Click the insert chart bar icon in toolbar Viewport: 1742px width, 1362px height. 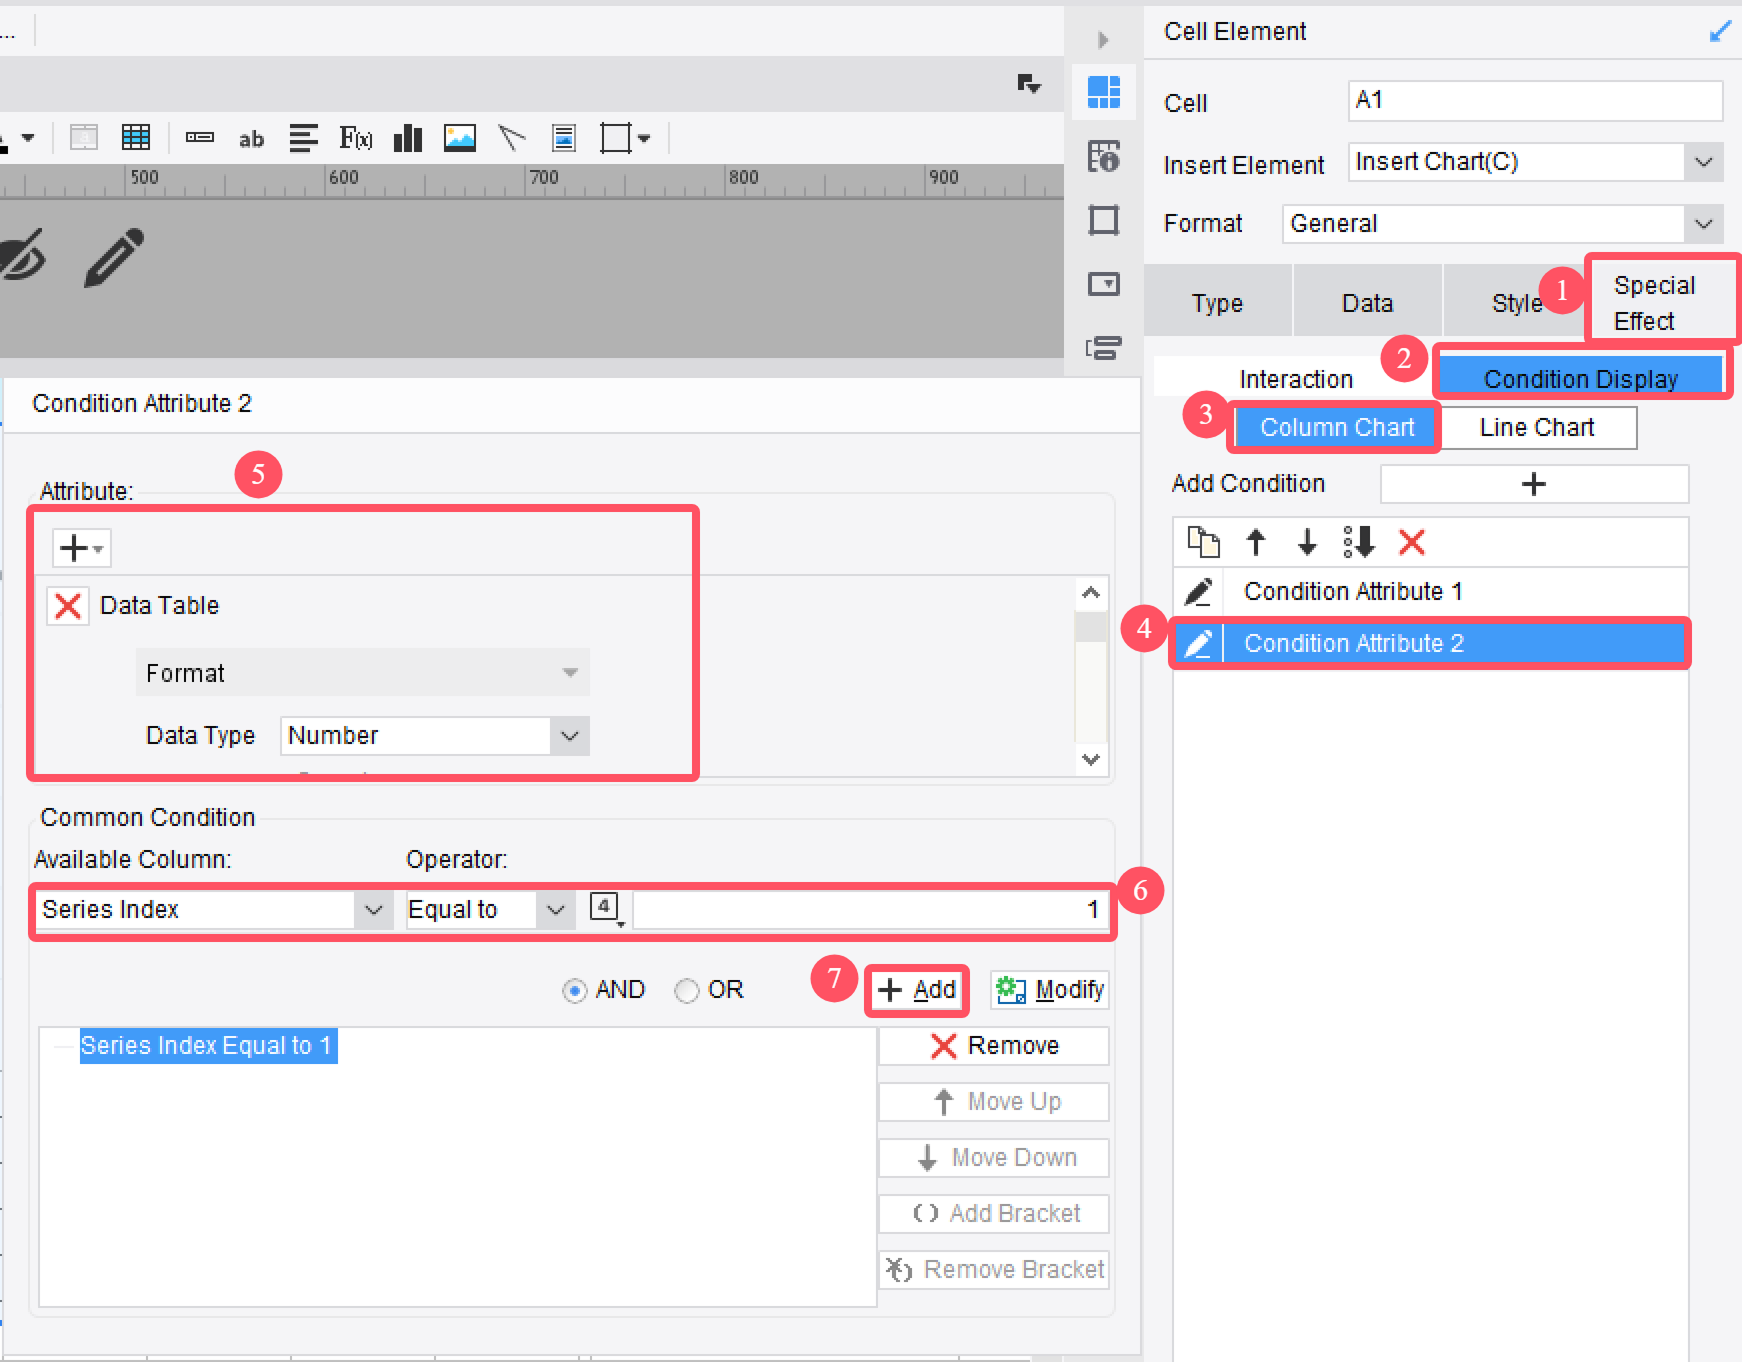click(x=408, y=138)
